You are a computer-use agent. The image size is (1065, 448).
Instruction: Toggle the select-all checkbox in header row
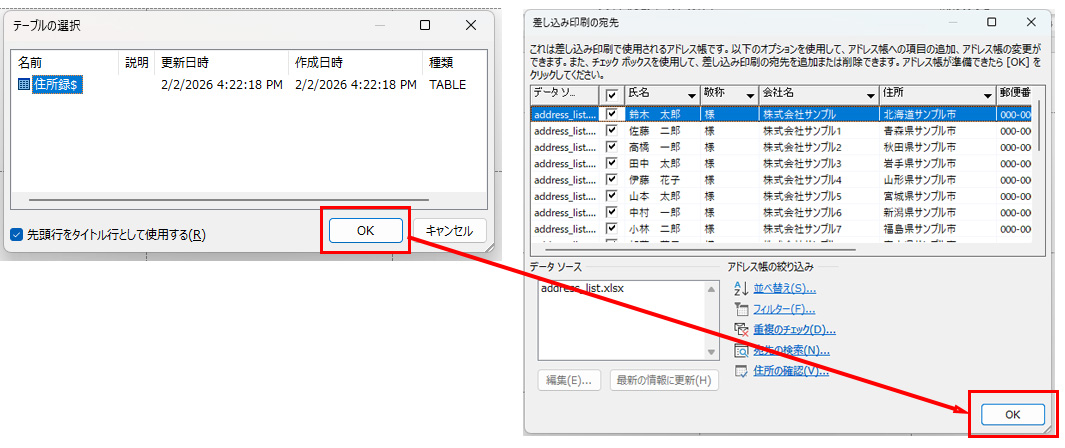click(x=612, y=95)
